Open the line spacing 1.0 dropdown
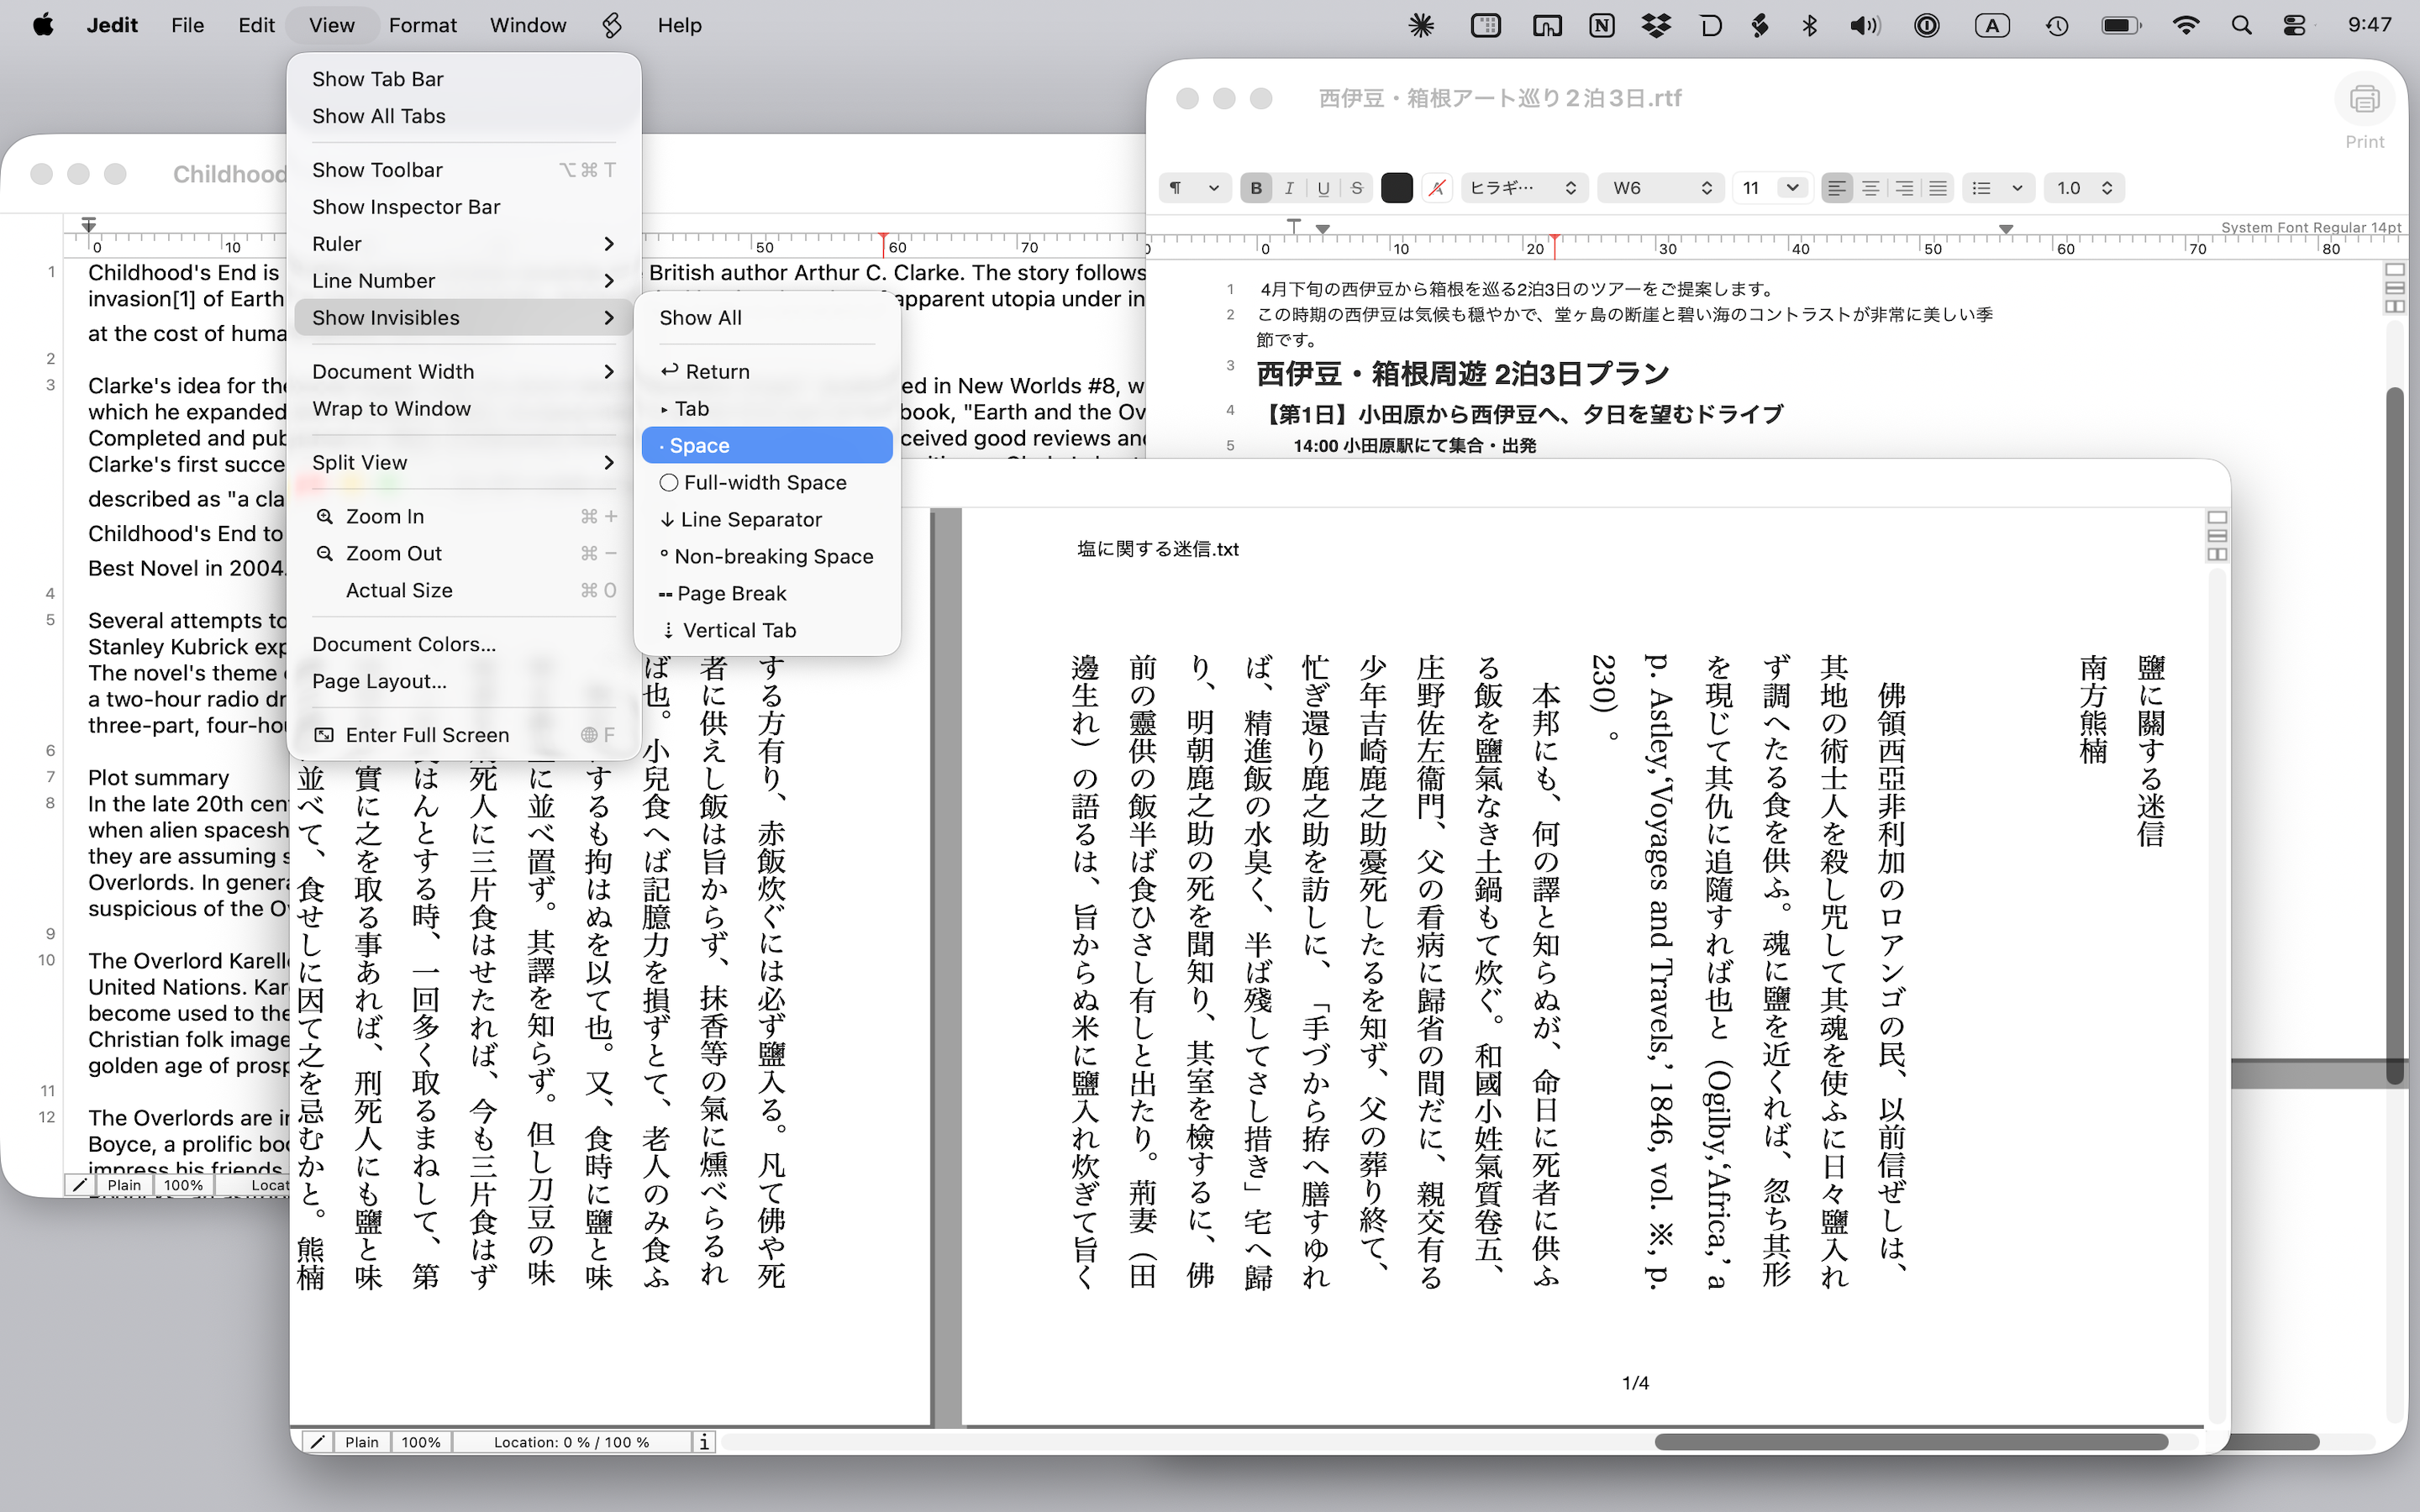The width and height of the screenshot is (2420, 1512). pyautogui.click(x=2084, y=187)
